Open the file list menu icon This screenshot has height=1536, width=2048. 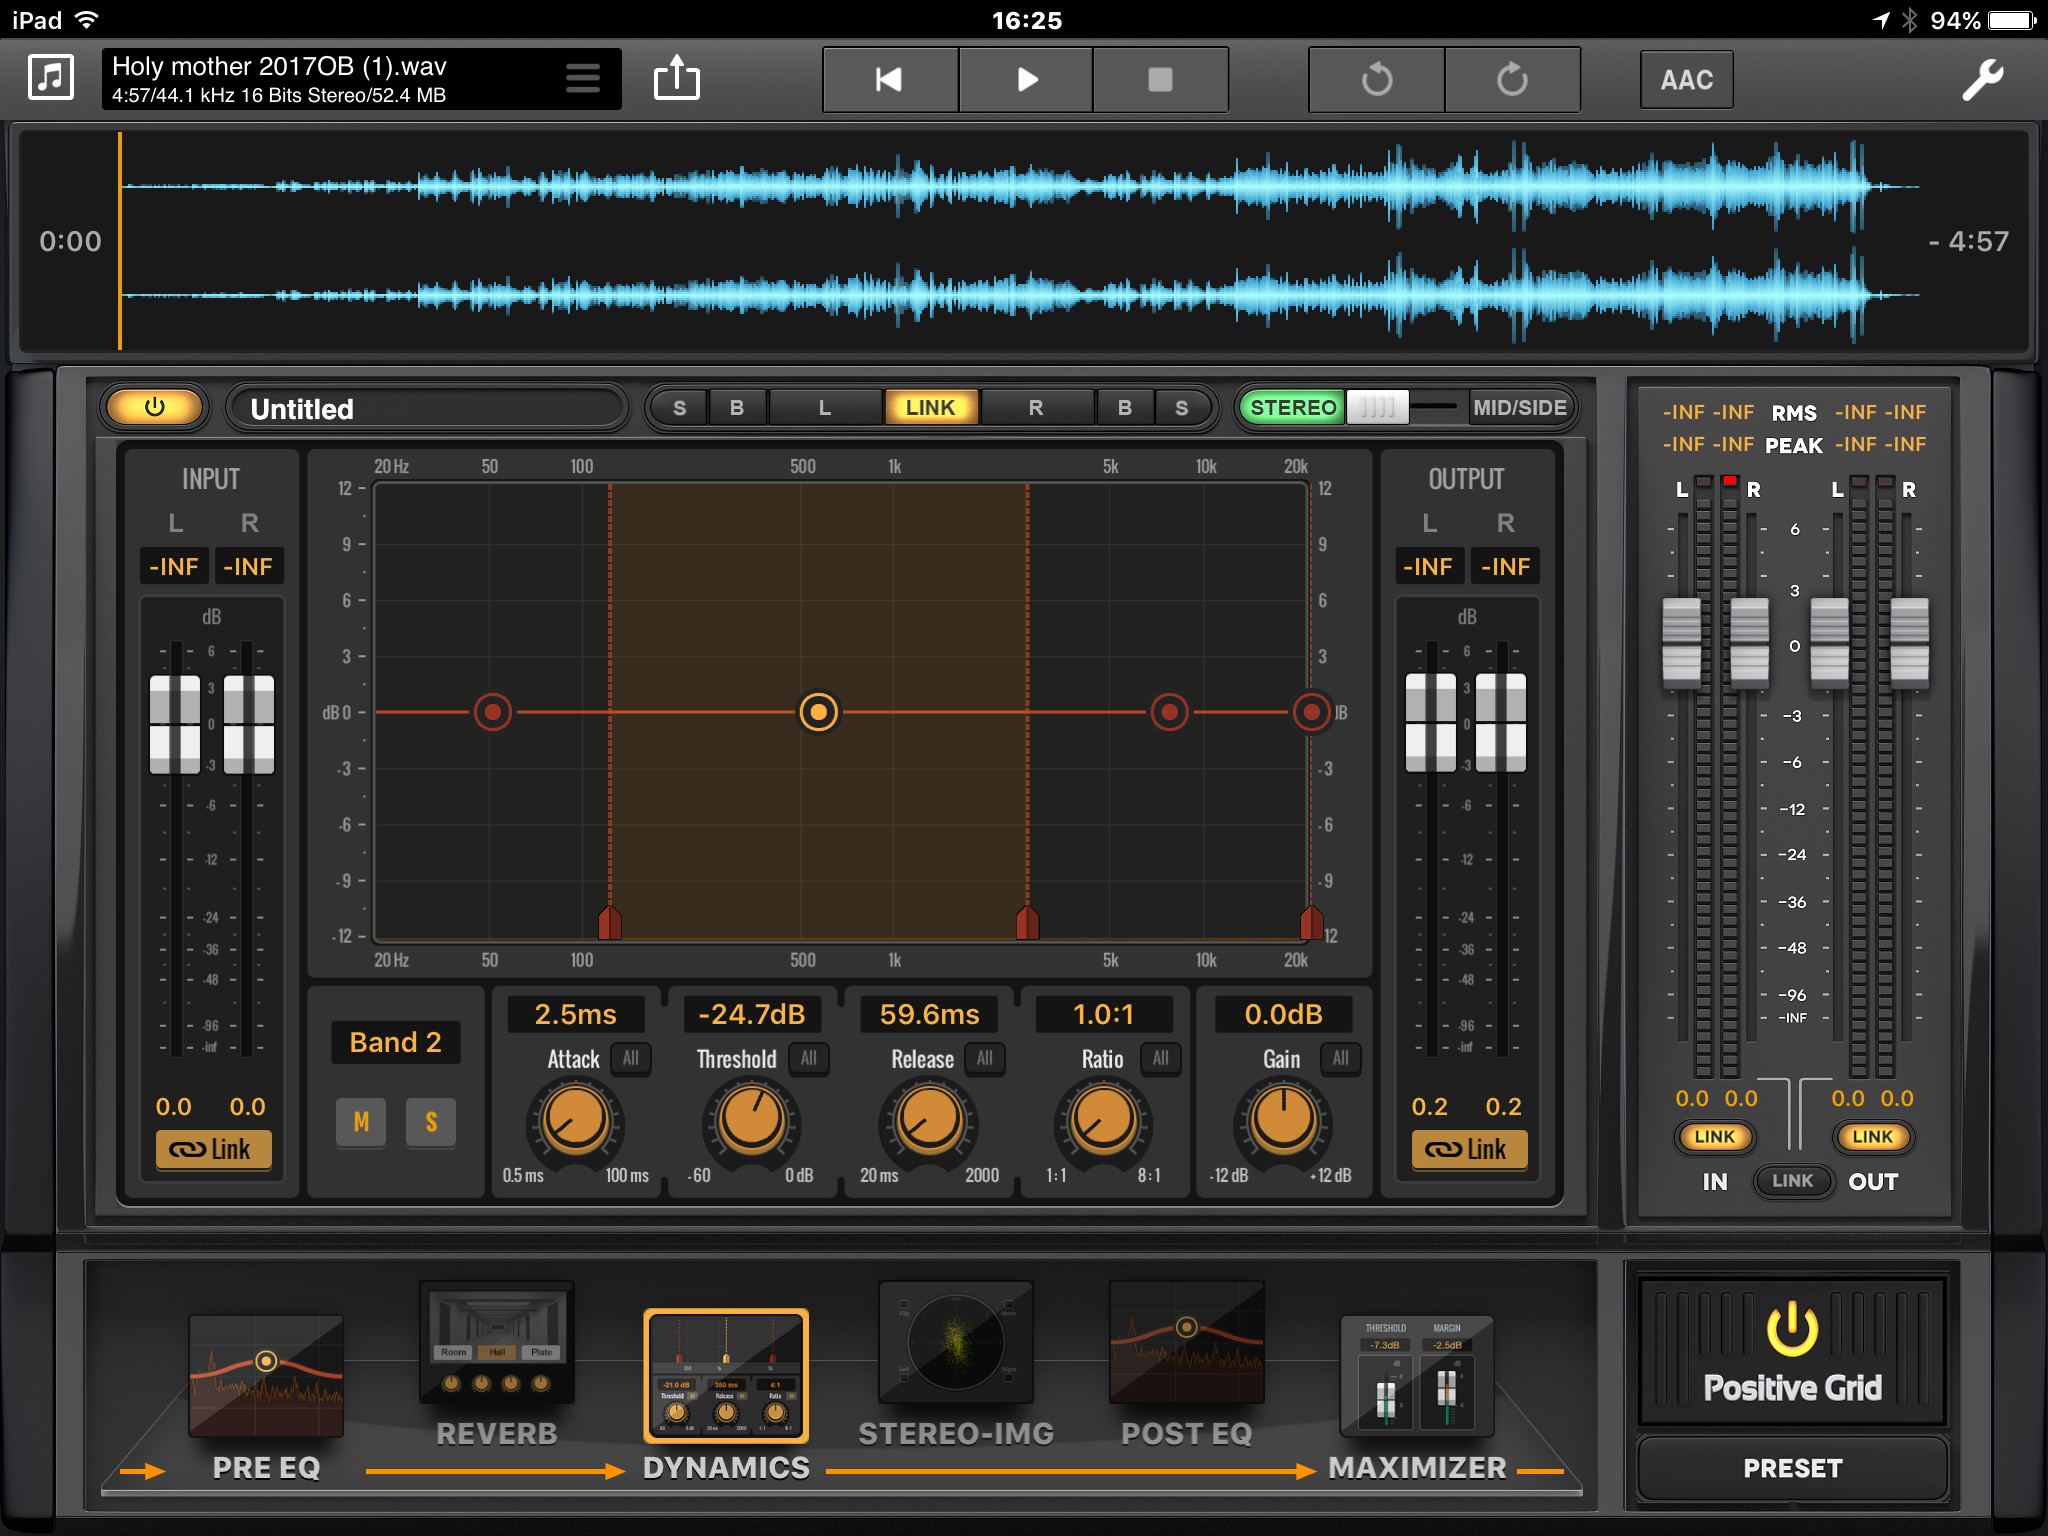click(x=583, y=78)
